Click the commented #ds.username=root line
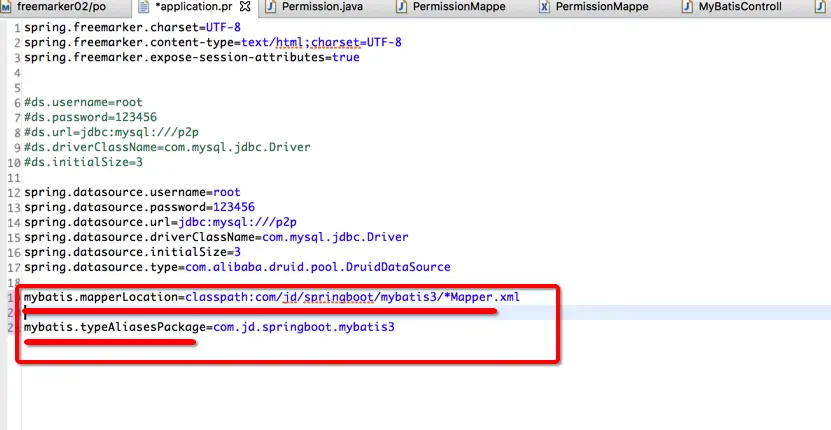The width and height of the screenshot is (831, 430). 83,102
